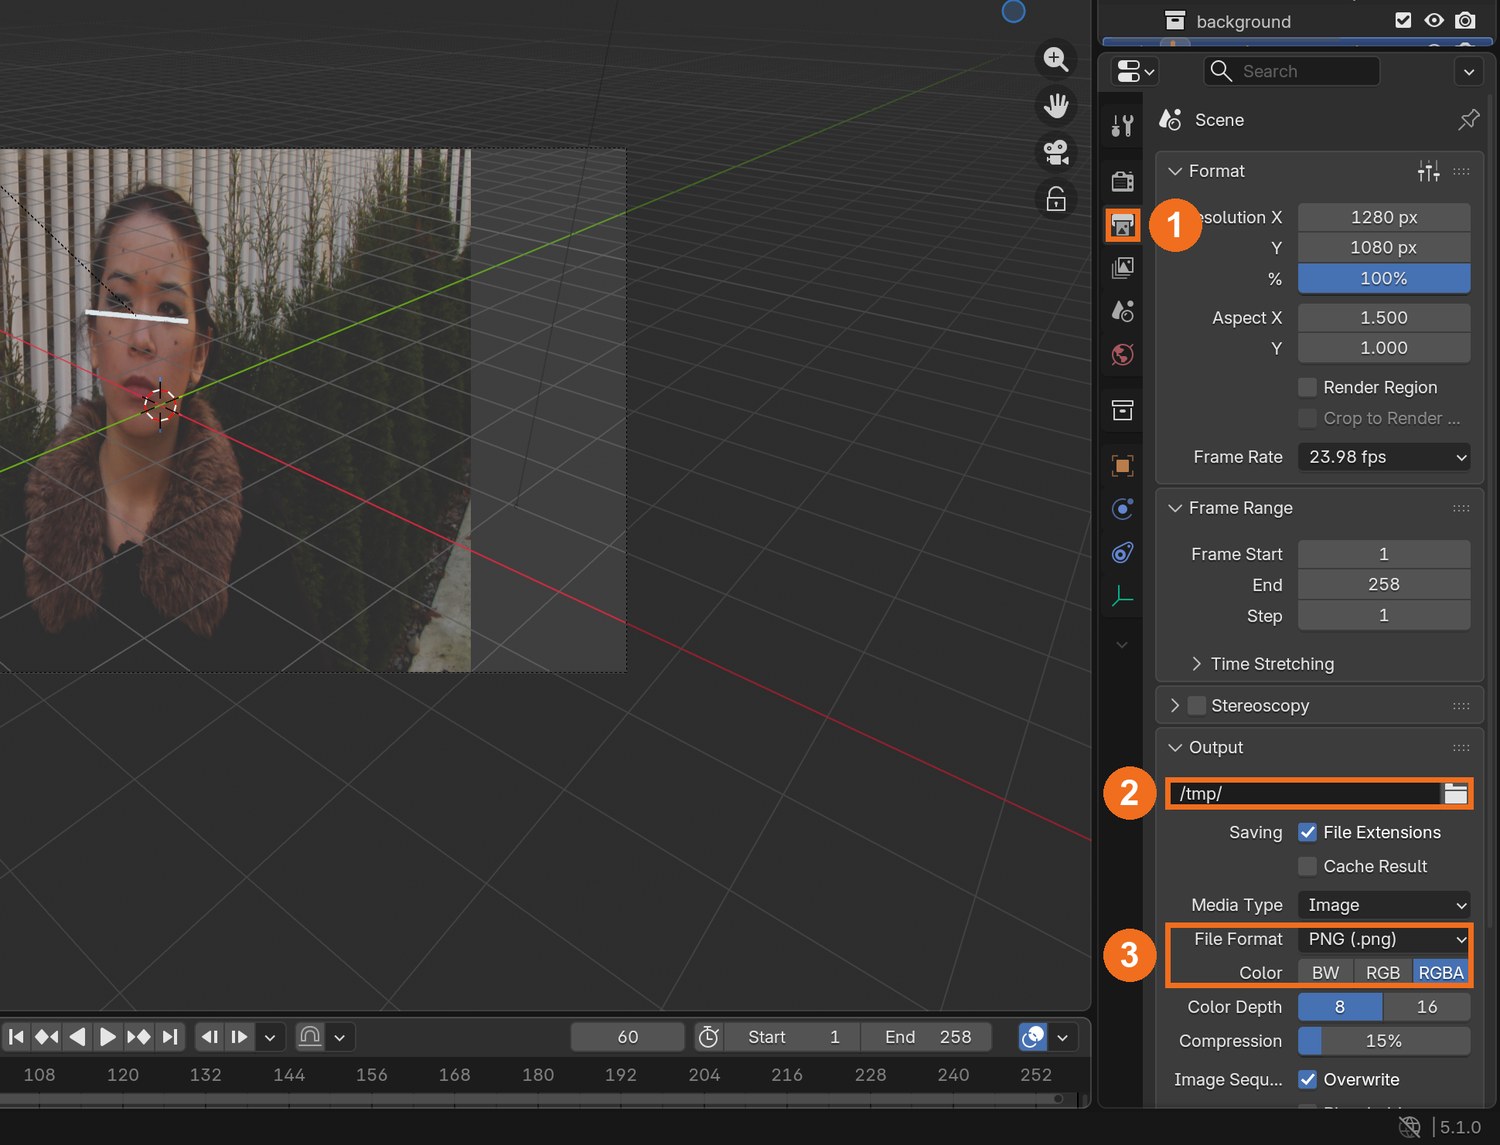This screenshot has width=1500, height=1145.
Task: Disable the File Extensions checkbox
Action: coord(1307,832)
